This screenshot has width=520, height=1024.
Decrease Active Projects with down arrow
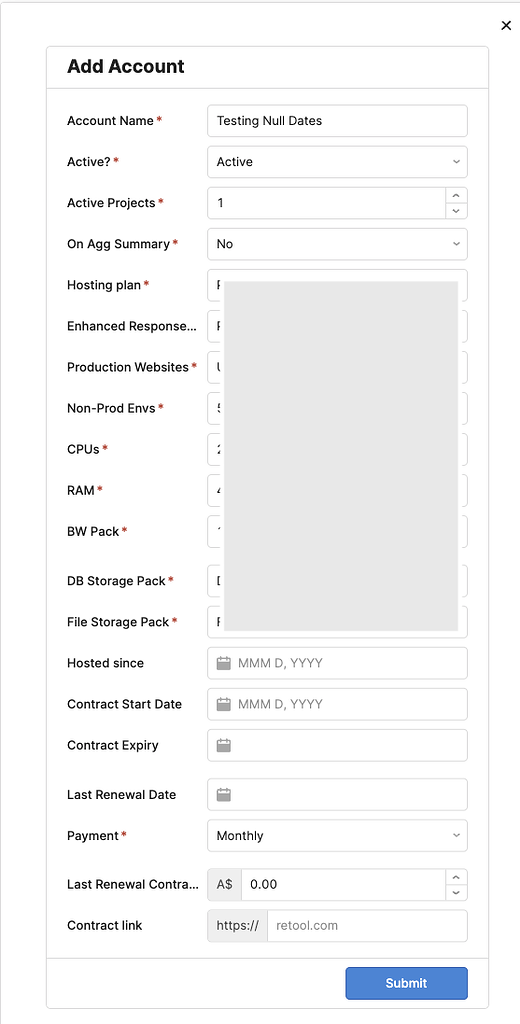pos(456,211)
